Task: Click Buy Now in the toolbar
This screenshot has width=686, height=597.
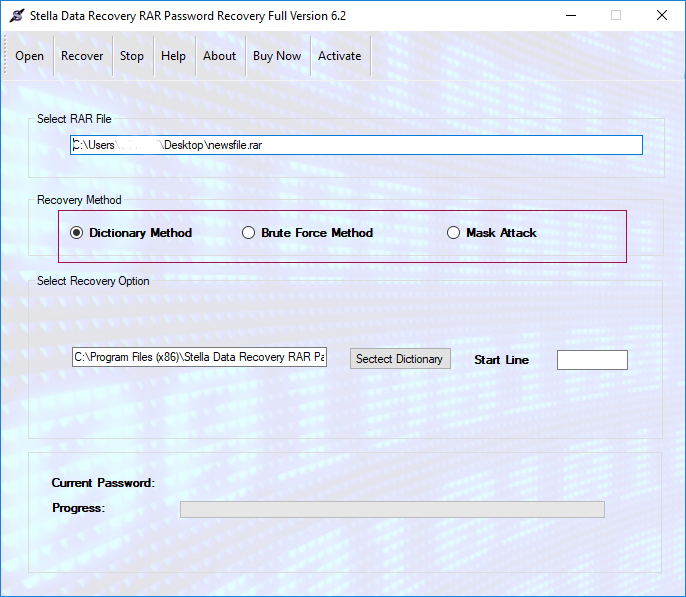Action: 277,56
